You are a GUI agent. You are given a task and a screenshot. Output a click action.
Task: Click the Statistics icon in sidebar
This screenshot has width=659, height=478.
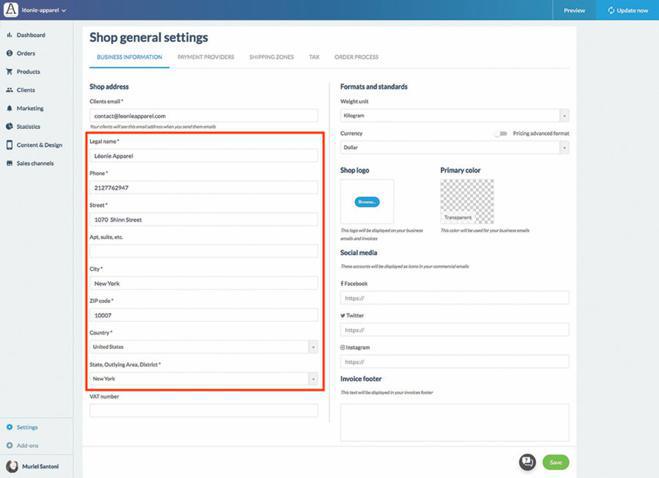point(9,126)
